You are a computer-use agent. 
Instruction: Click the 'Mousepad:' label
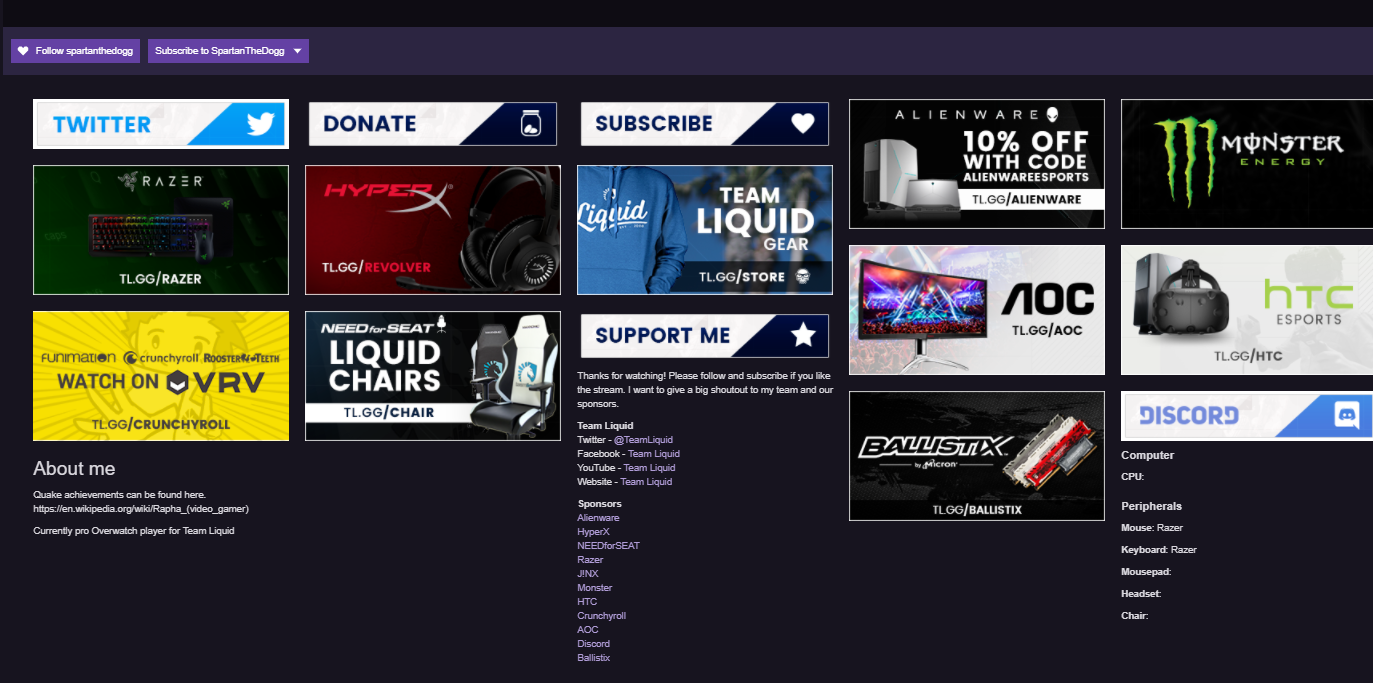point(1146,572)
